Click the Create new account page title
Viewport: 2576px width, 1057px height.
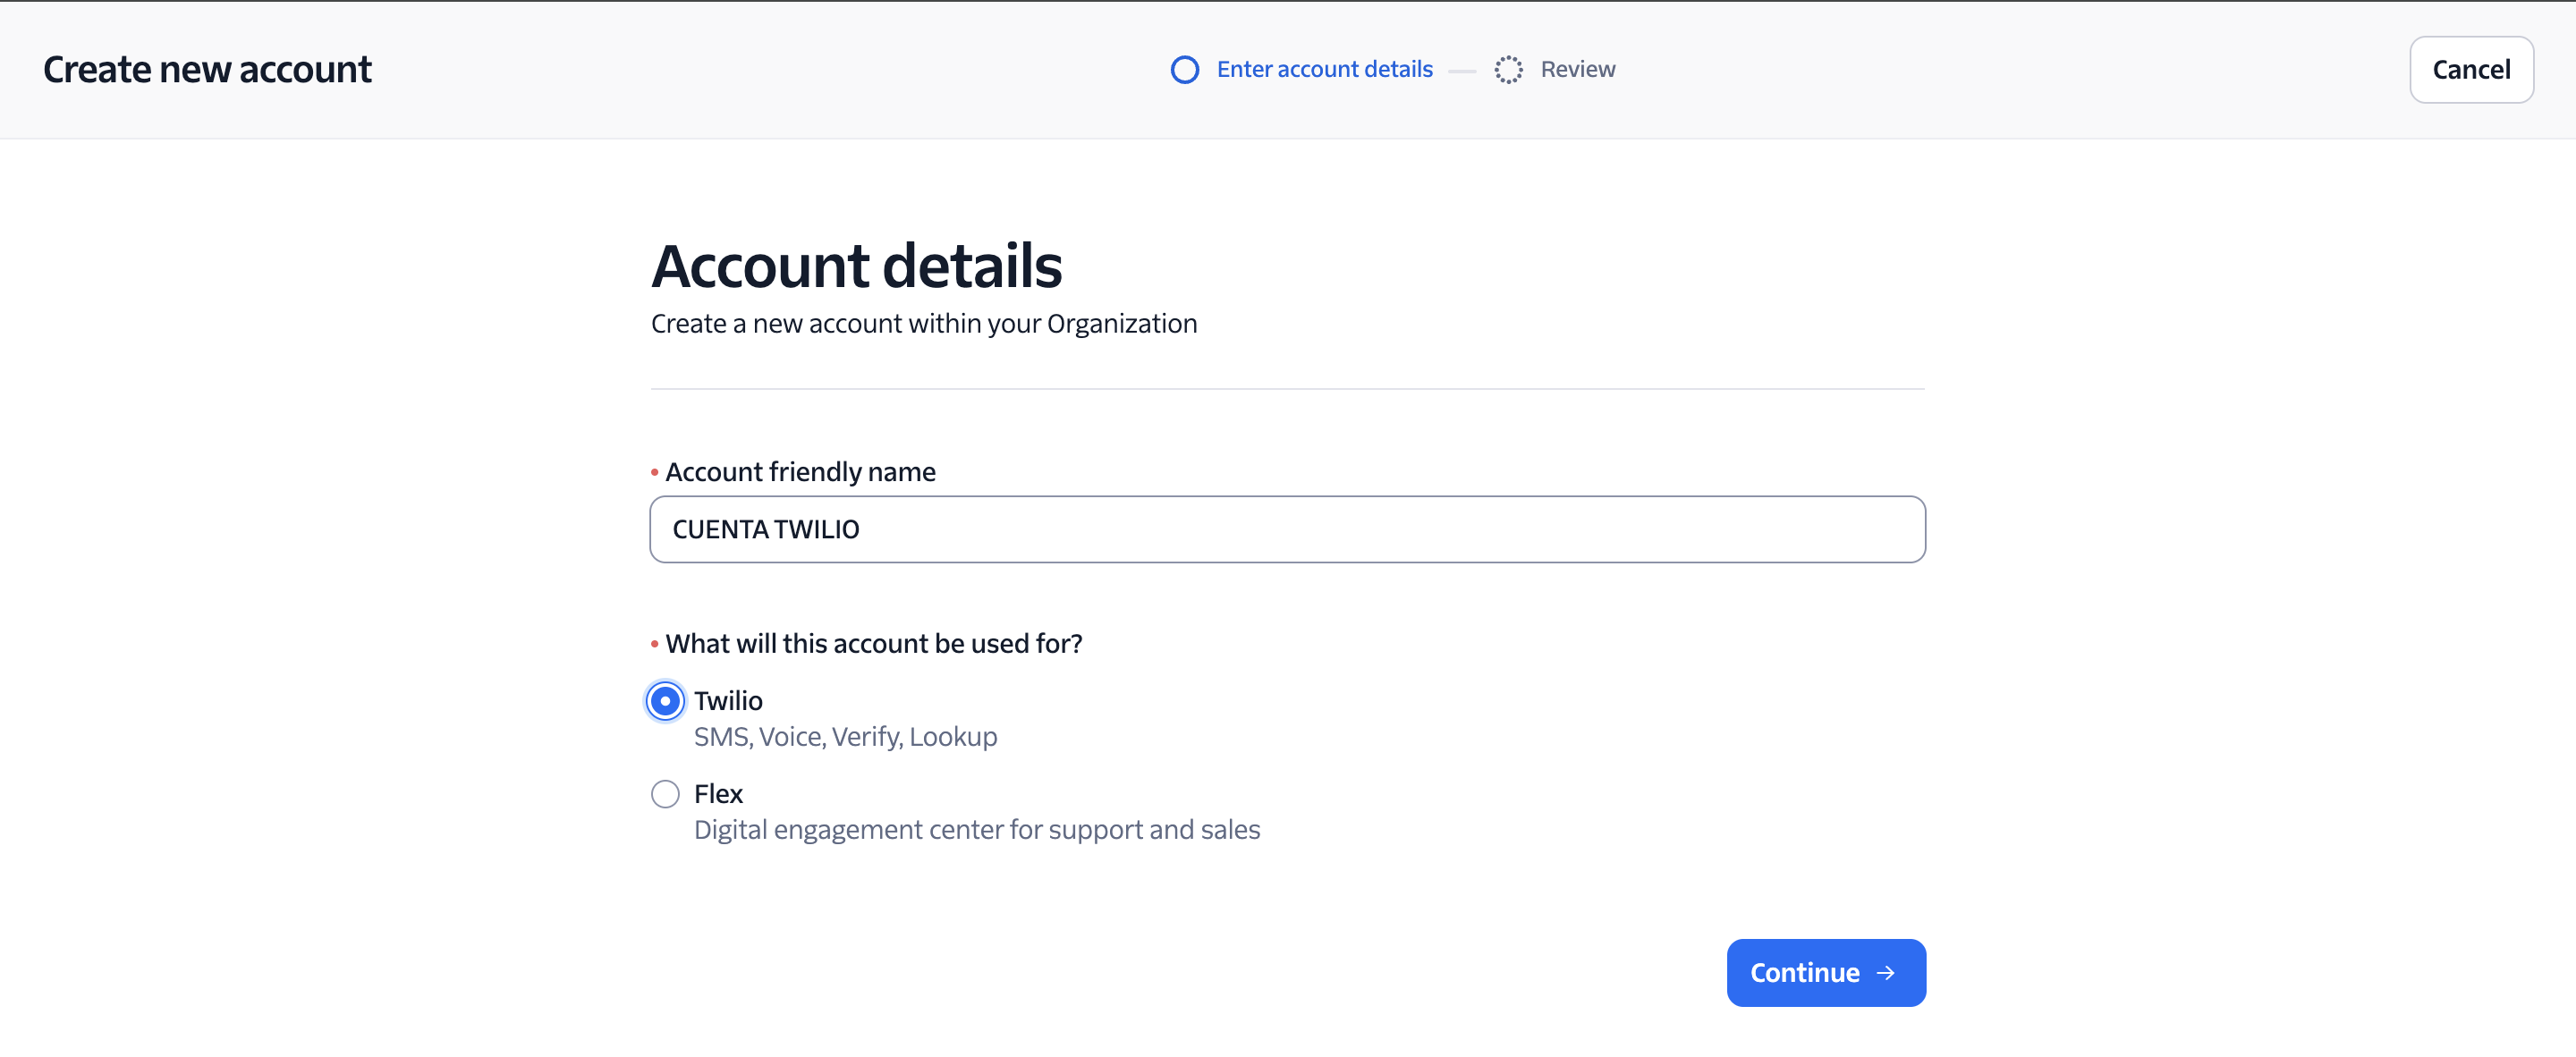pyautogui.click(x=207, y=70)
